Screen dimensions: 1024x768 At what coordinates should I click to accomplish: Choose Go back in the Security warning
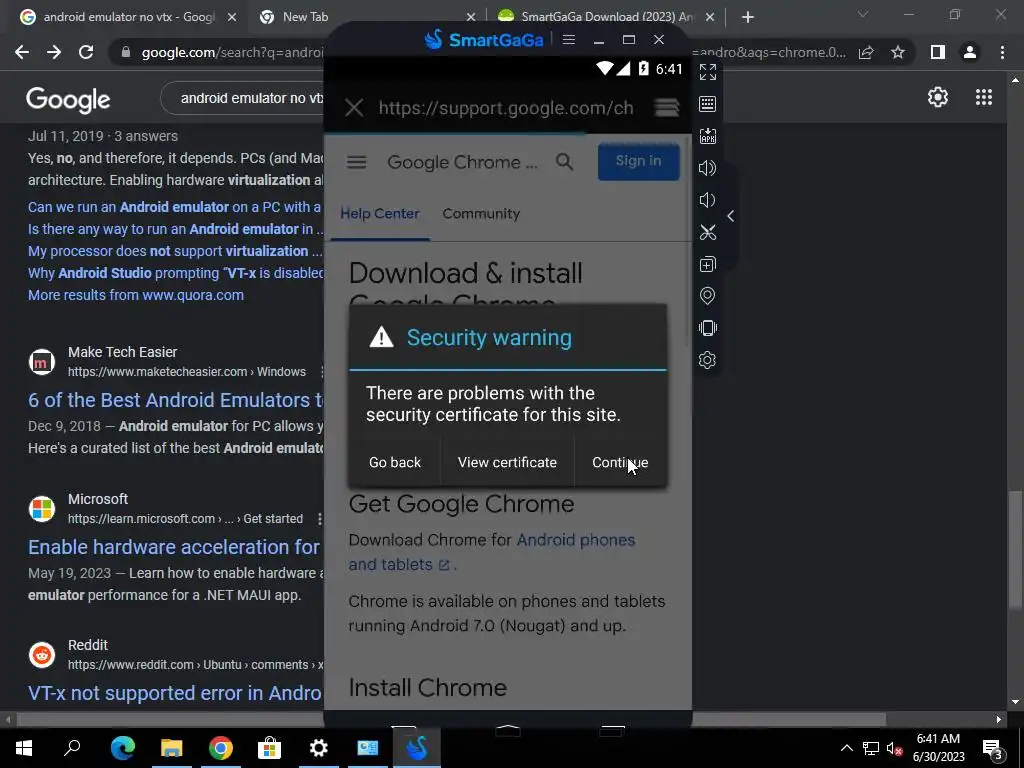[x=395, y=462]
